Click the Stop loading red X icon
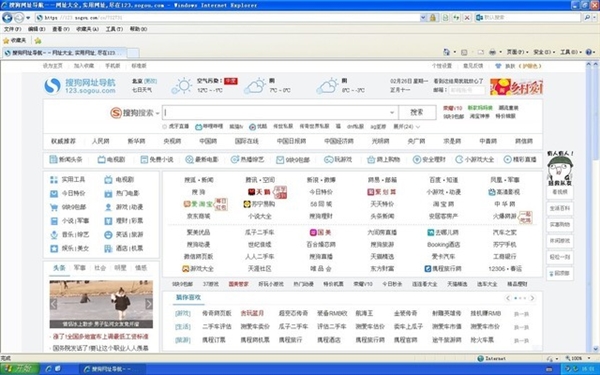The height and width of the screenshot is (375, 600). tap(467, 18)
